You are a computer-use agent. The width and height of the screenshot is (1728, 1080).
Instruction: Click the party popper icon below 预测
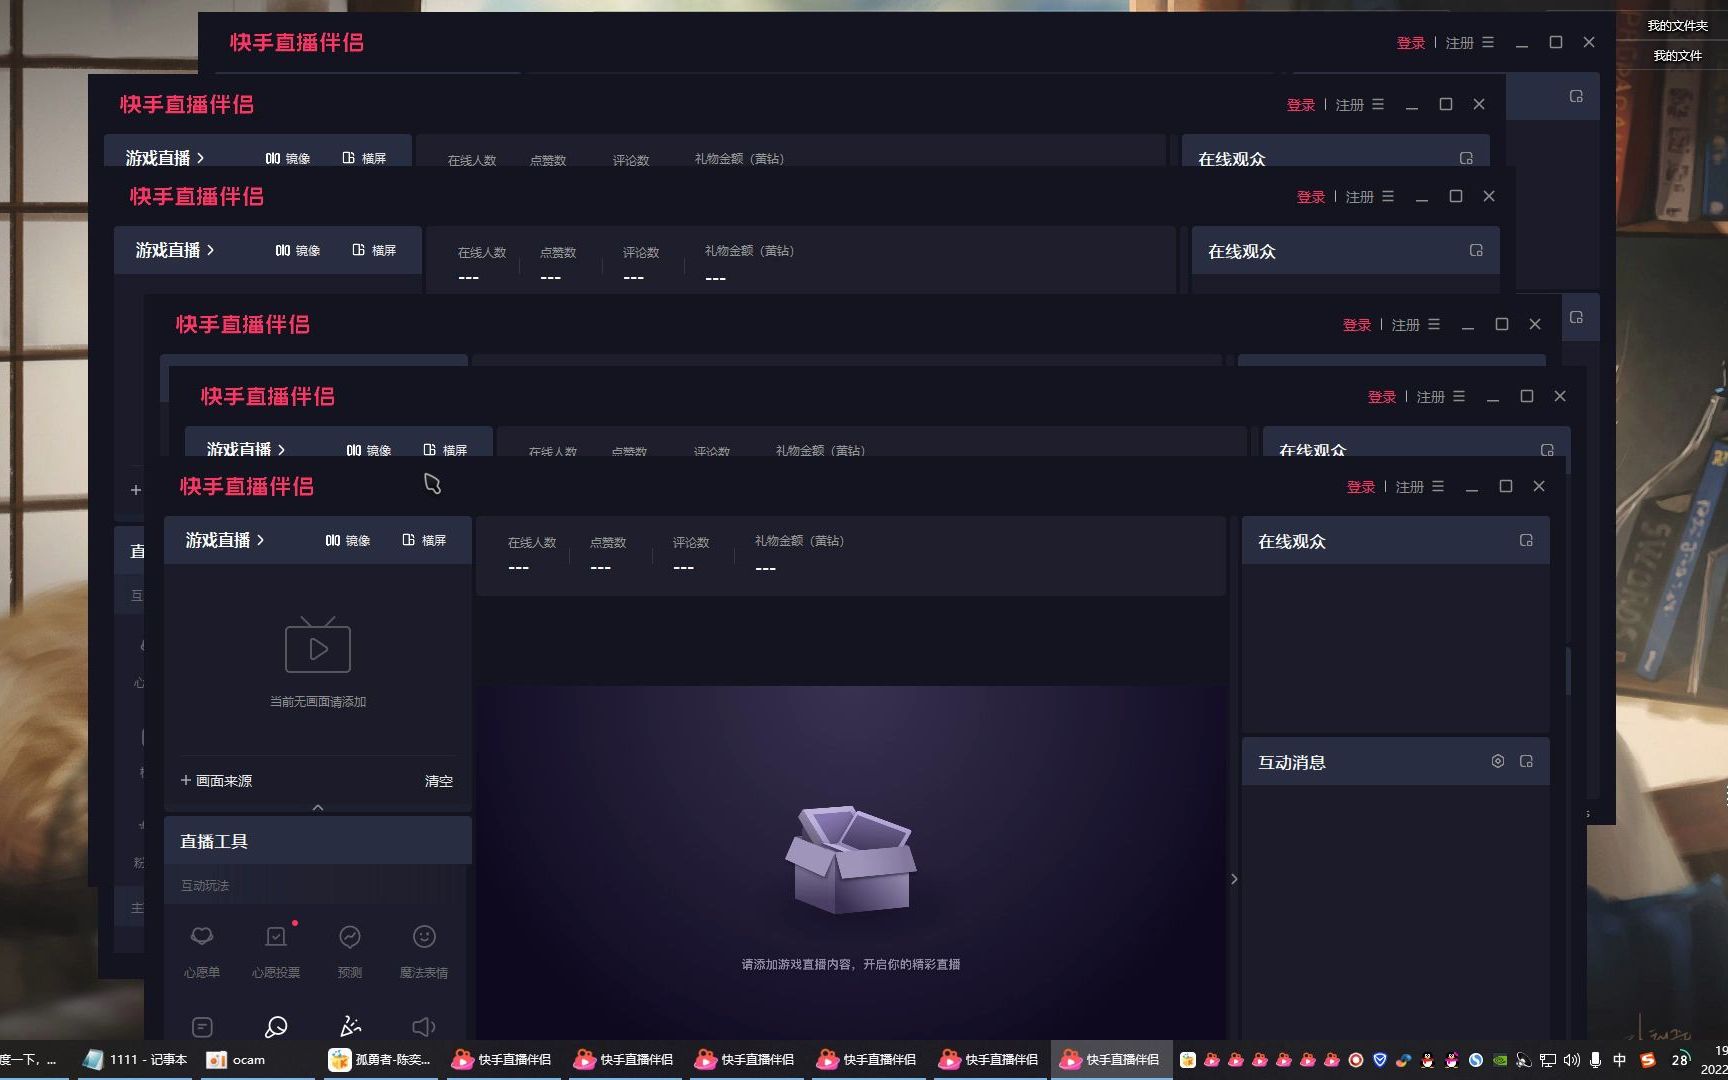point(350,1027)
